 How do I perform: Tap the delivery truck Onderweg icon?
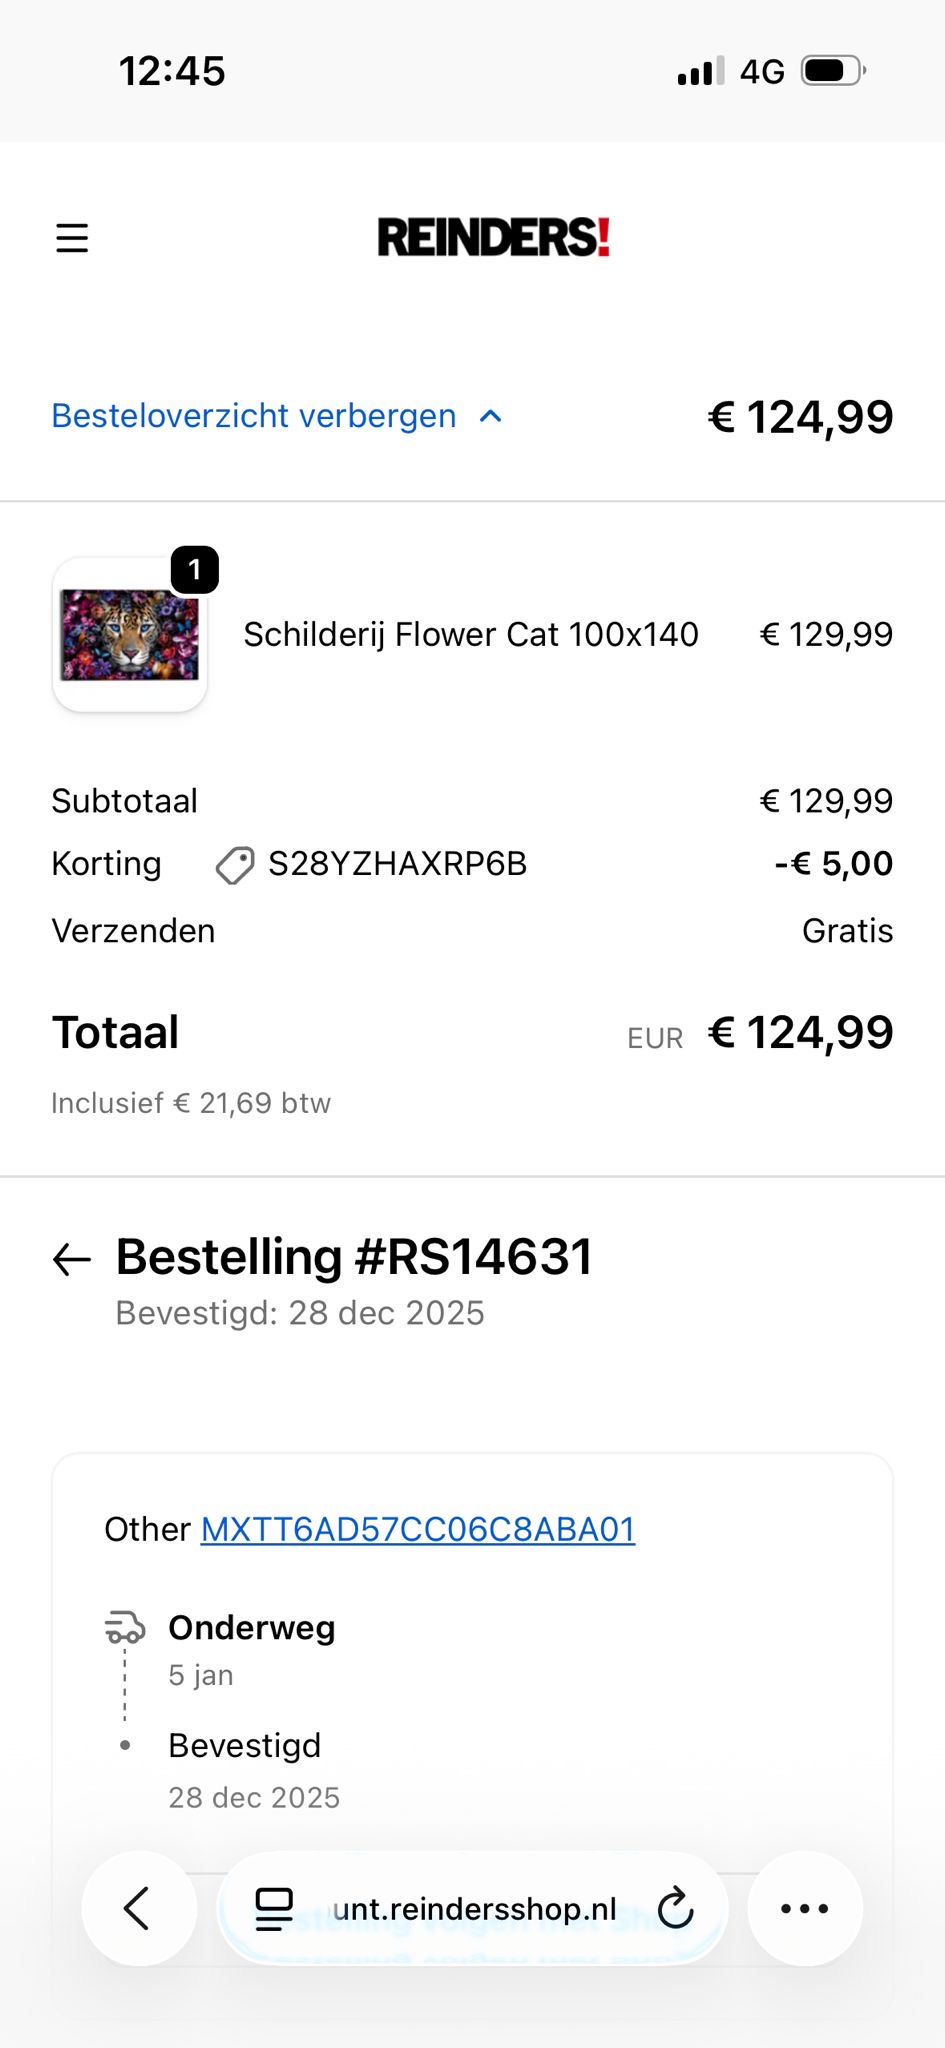pyautogui.click(x=125, y=1628)
